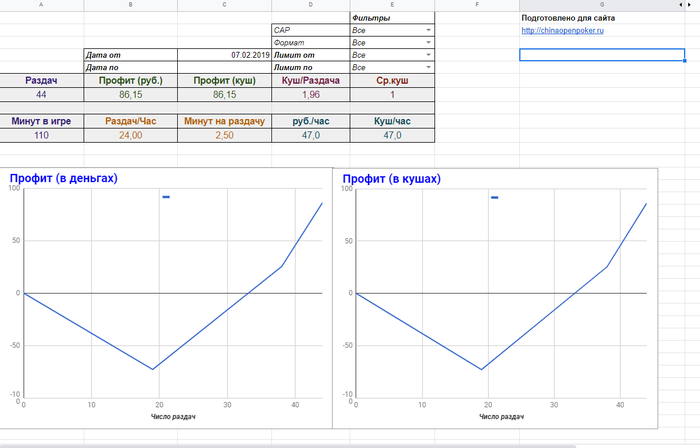Click the value 110 under Минут в игре
The width and height of the screenshot is (700, 448).
coord(42,135)
